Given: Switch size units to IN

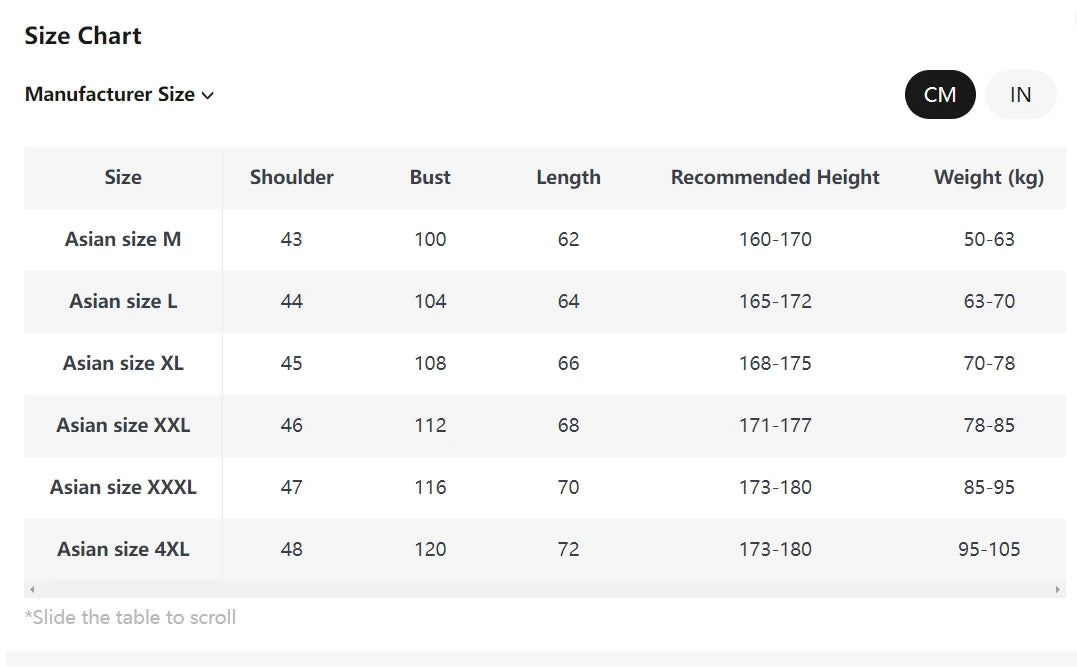Looking at the screenshot, I should pos(1020,95).
